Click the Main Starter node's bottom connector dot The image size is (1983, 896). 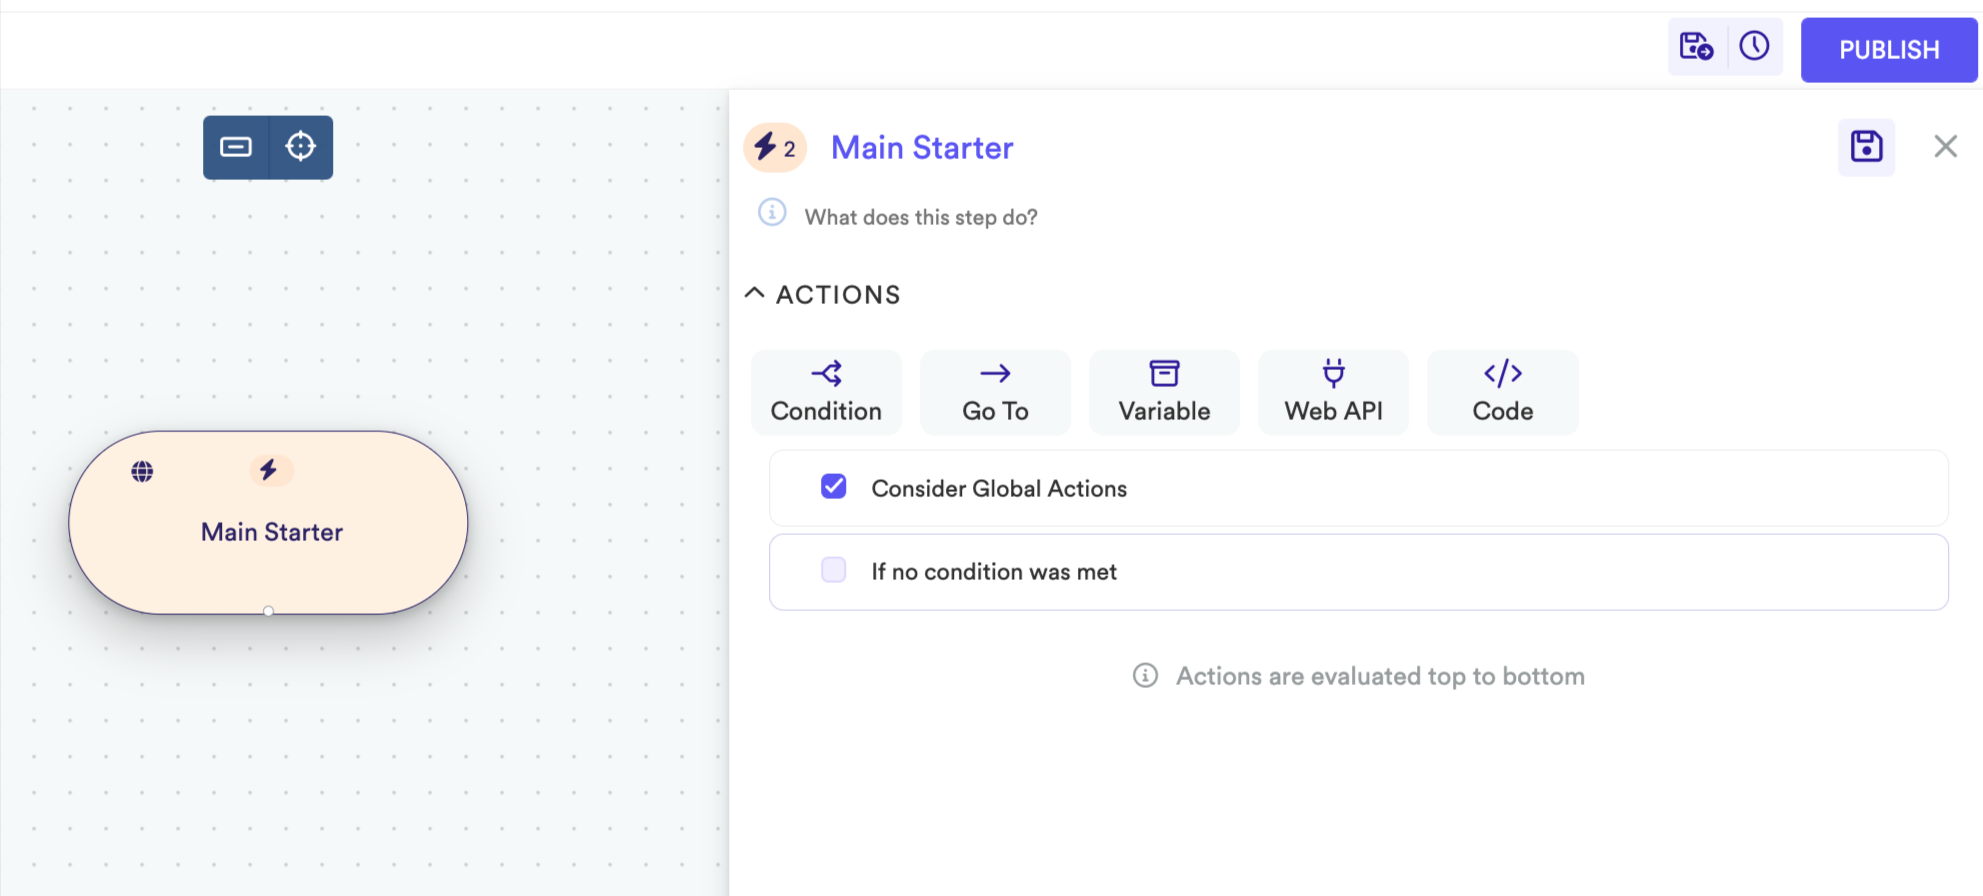268,611
